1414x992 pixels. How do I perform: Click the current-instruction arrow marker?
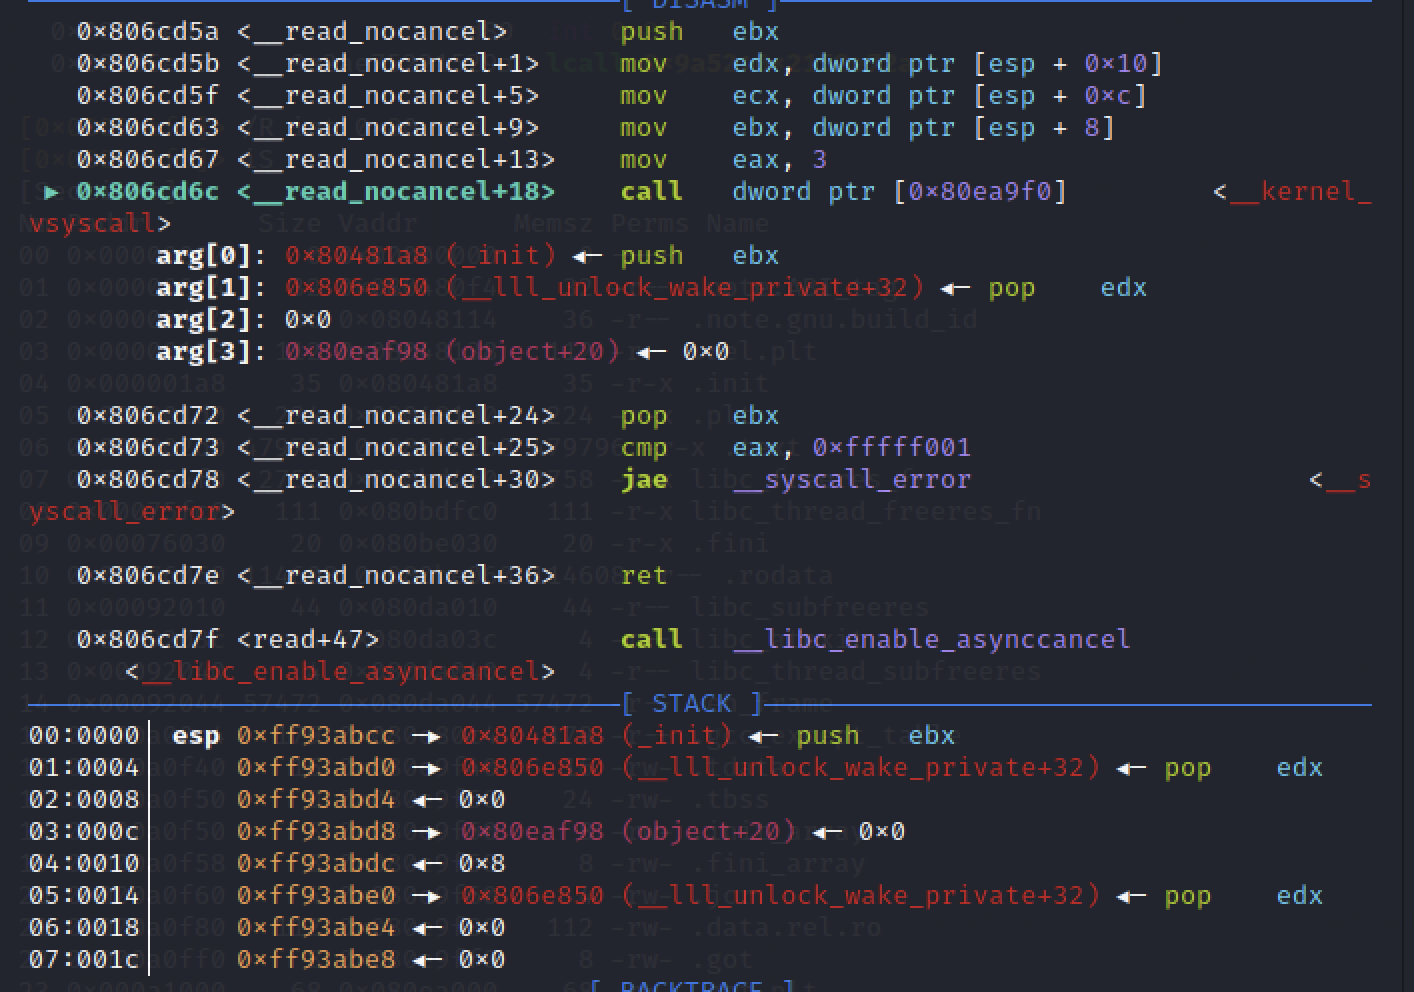pyautogui.click(x=52, y=192)
